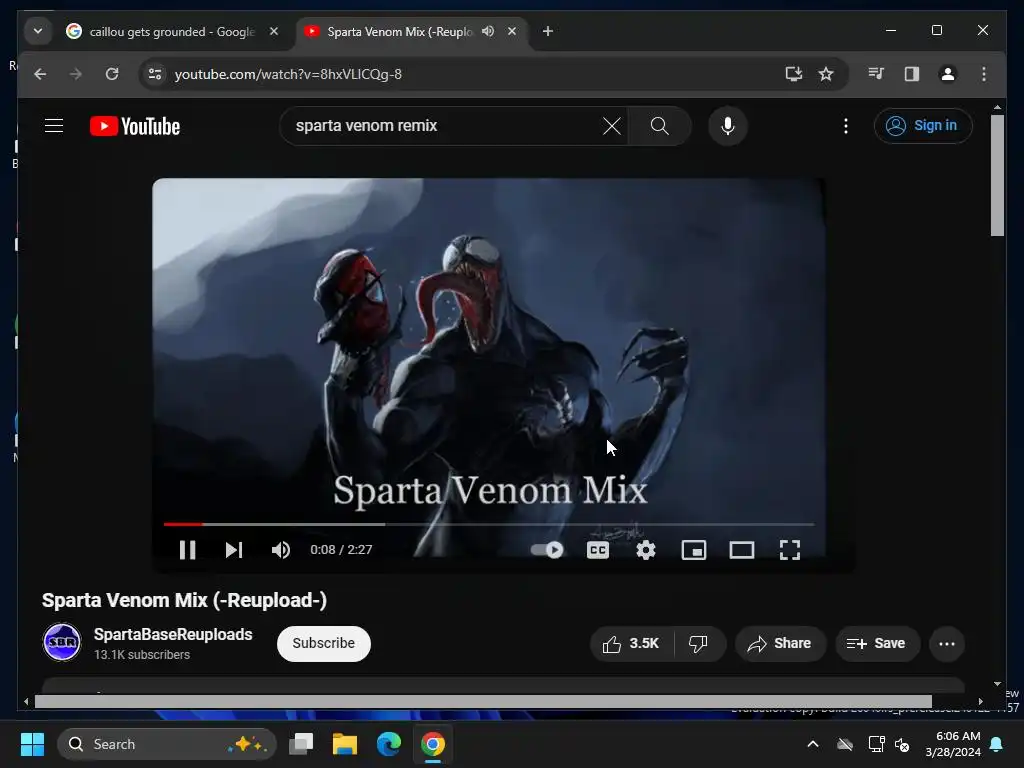Viewport: 1024px width, 768px height.
Task: Go forward with the browser arrow
Action: click(x=76, y=74)
